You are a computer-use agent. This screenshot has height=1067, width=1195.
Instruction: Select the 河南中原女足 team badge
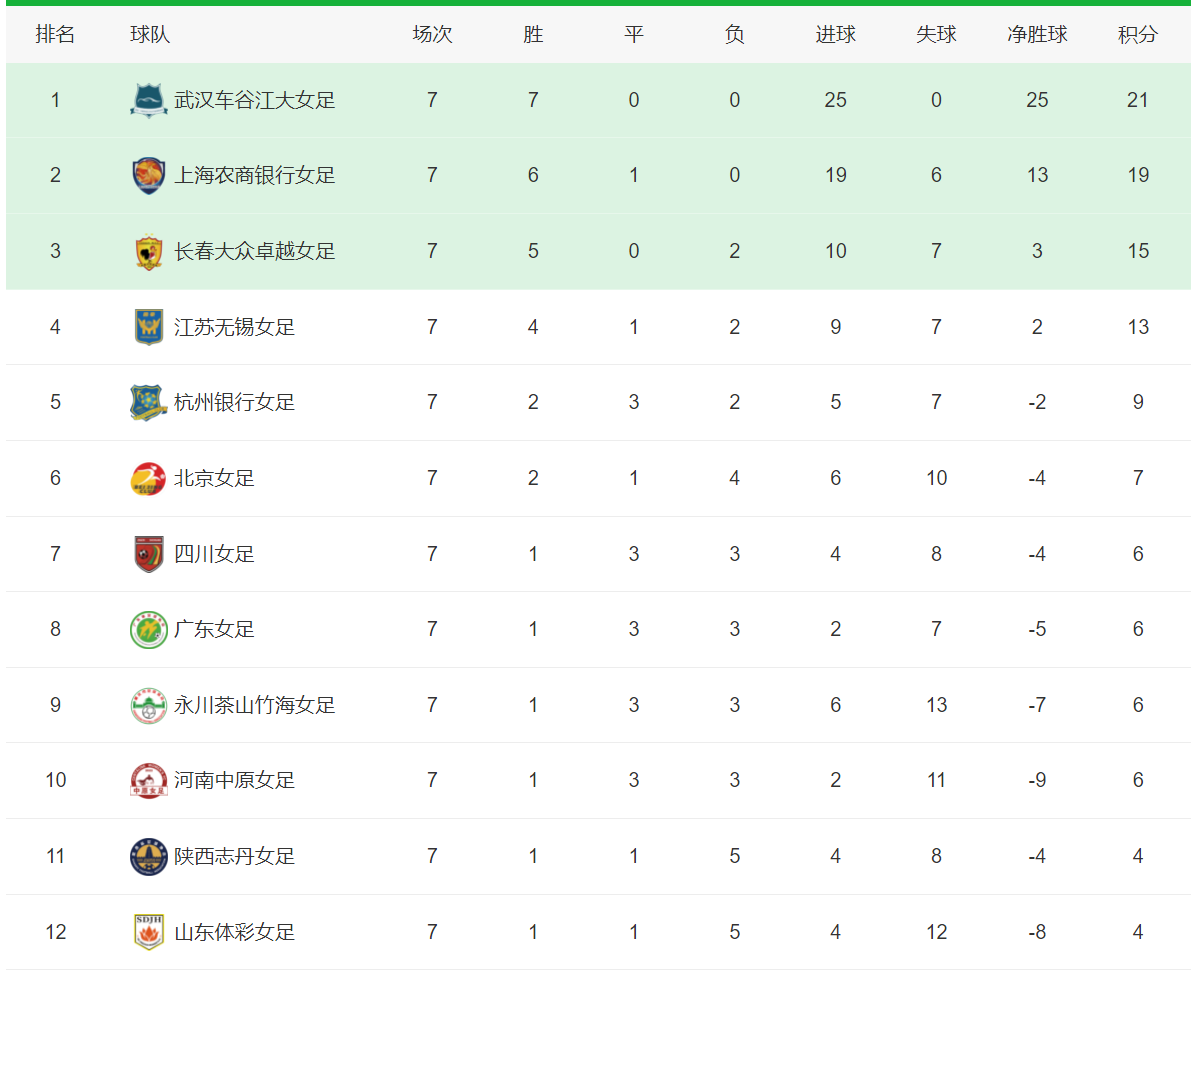149,780
